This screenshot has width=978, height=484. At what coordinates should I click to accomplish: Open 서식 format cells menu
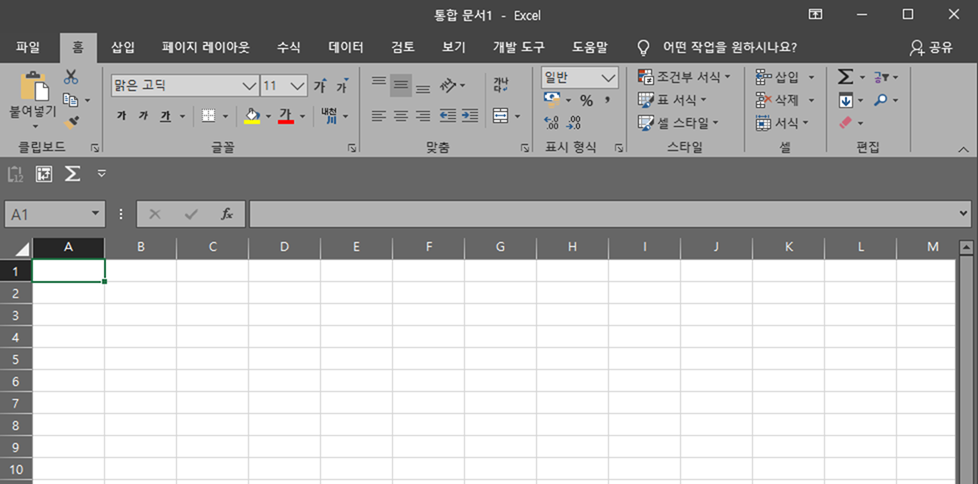782,123
